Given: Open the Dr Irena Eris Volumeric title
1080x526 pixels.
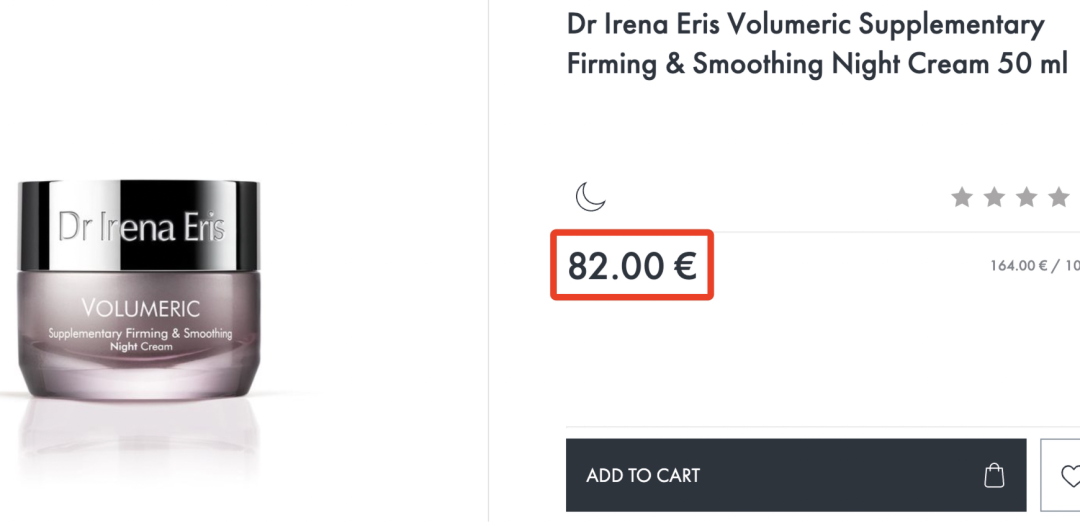Looking at the screenshot, I should point(806,25).
